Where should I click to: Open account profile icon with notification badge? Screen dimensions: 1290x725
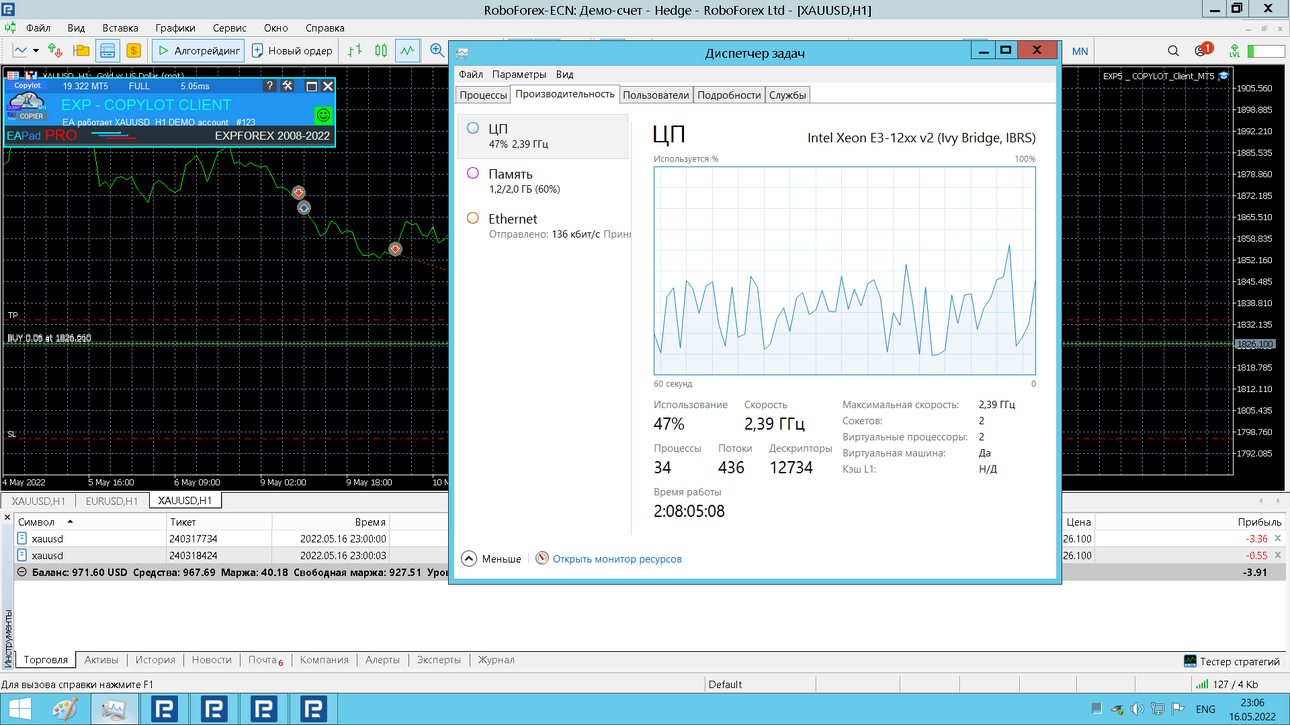pyautogui.click(x=1203, y=50)
